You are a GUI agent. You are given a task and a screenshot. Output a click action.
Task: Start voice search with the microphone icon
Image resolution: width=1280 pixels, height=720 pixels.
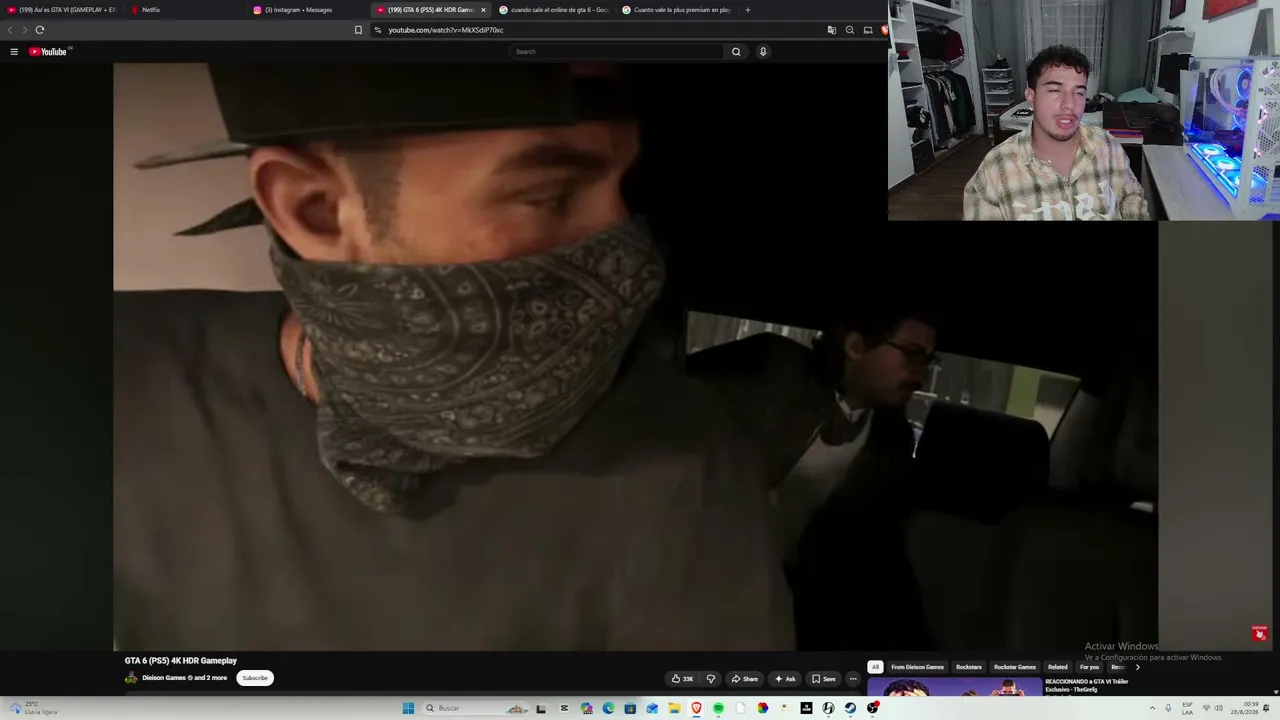[763, 52]
